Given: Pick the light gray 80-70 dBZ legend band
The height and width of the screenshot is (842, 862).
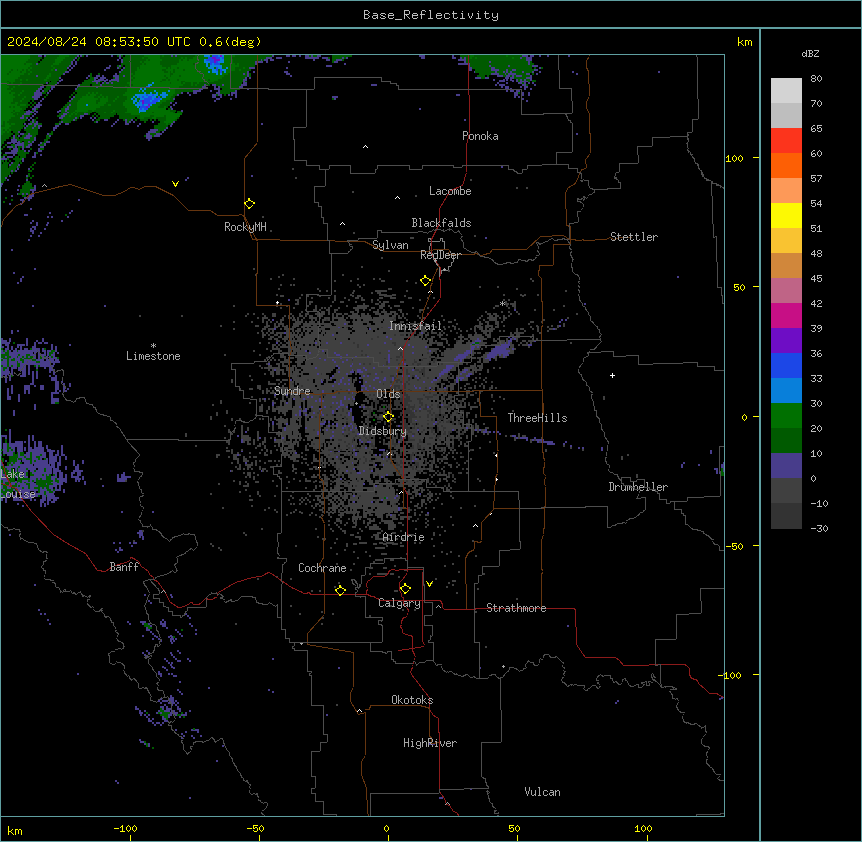Looking at the screenshot, I should tap(786, 91).
